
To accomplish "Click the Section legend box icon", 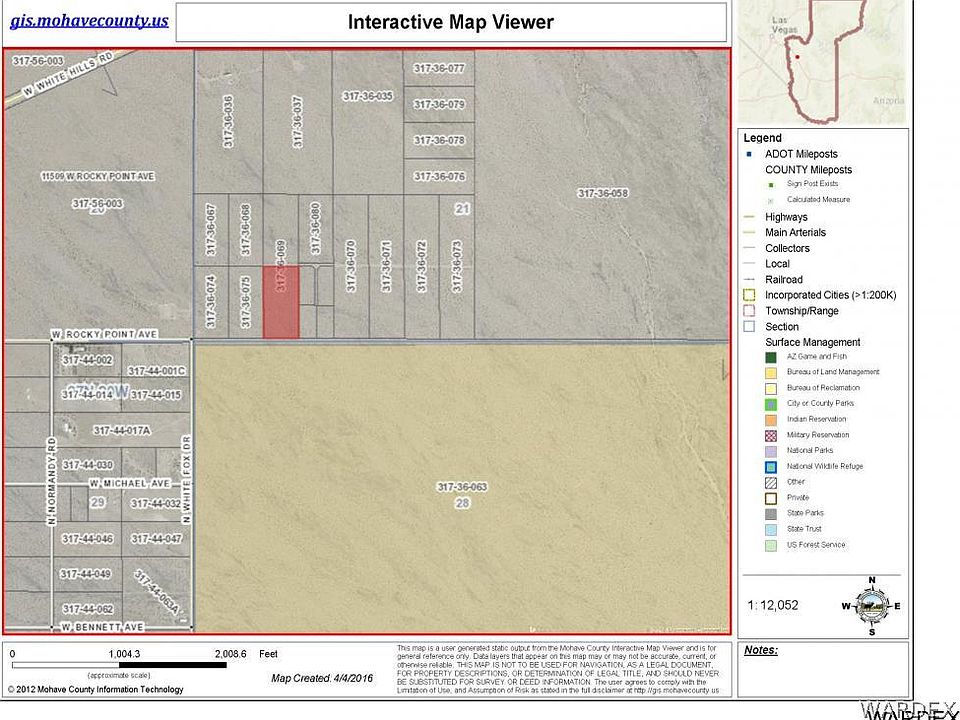I will click(x=749, y=326).
